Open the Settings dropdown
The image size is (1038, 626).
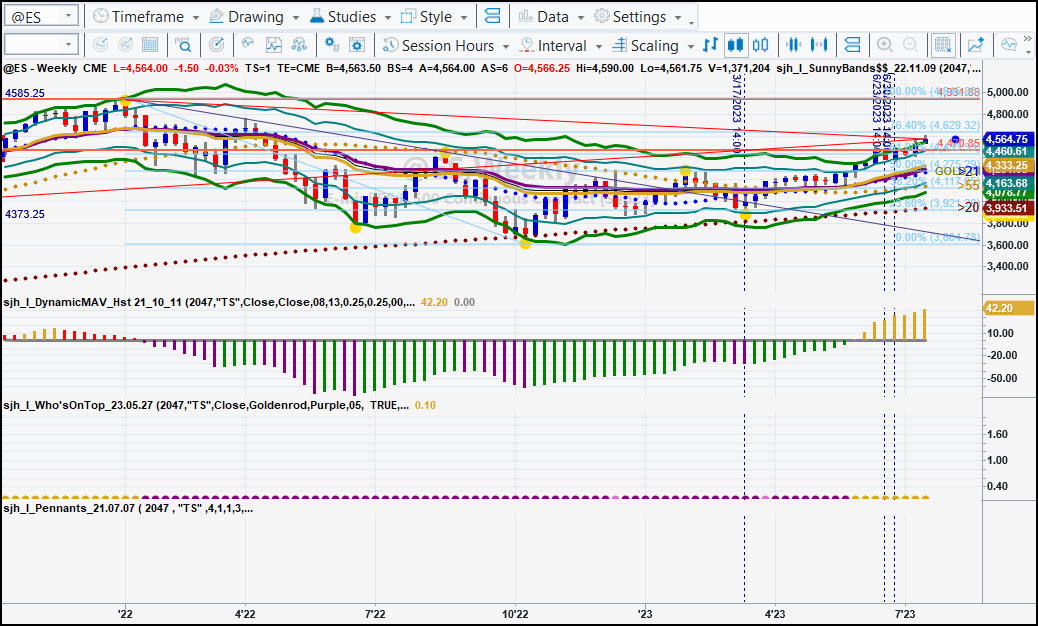pos(638,17)
